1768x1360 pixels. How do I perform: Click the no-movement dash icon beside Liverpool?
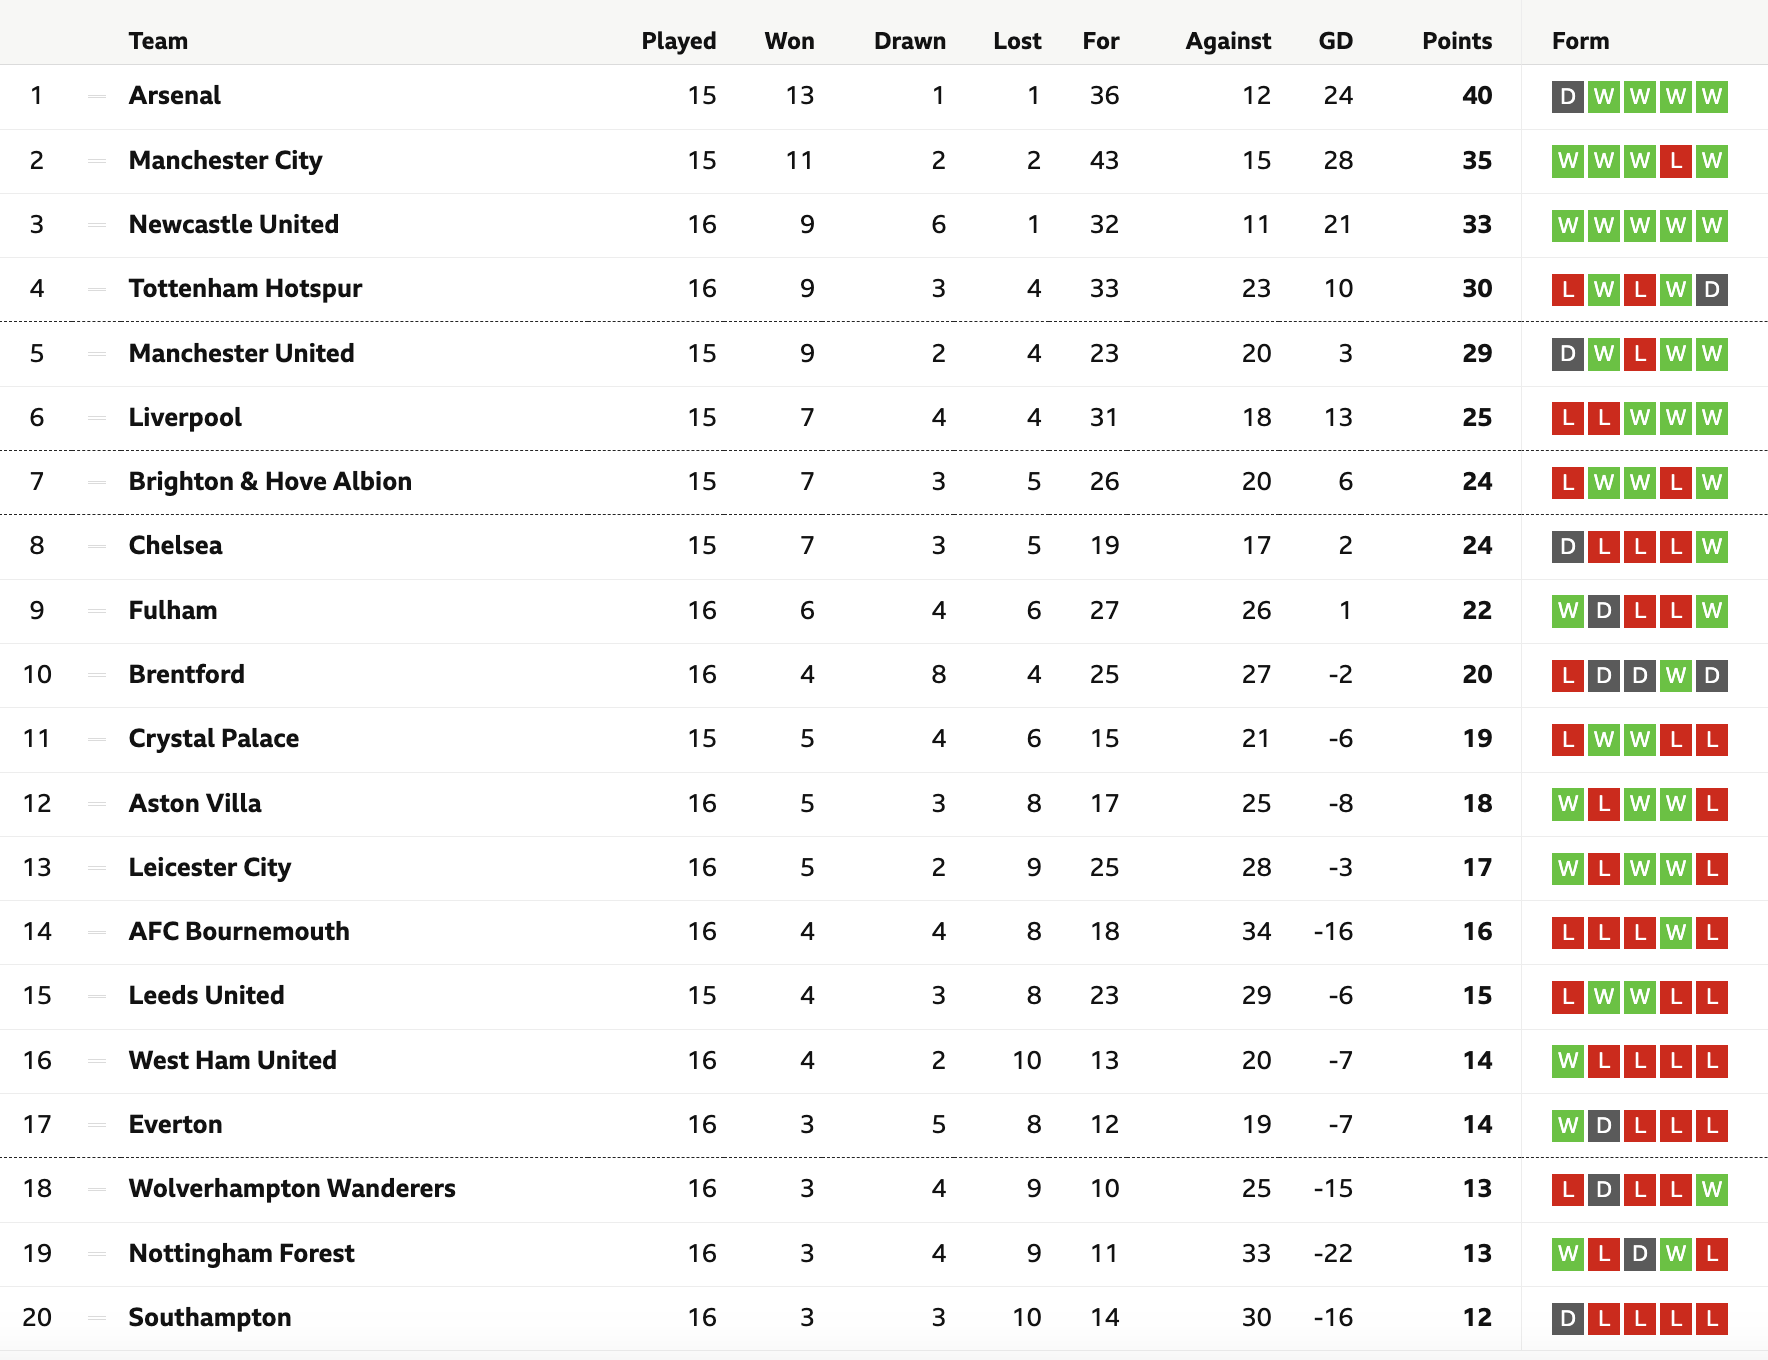pyautogui.click(x=97, y=418)
